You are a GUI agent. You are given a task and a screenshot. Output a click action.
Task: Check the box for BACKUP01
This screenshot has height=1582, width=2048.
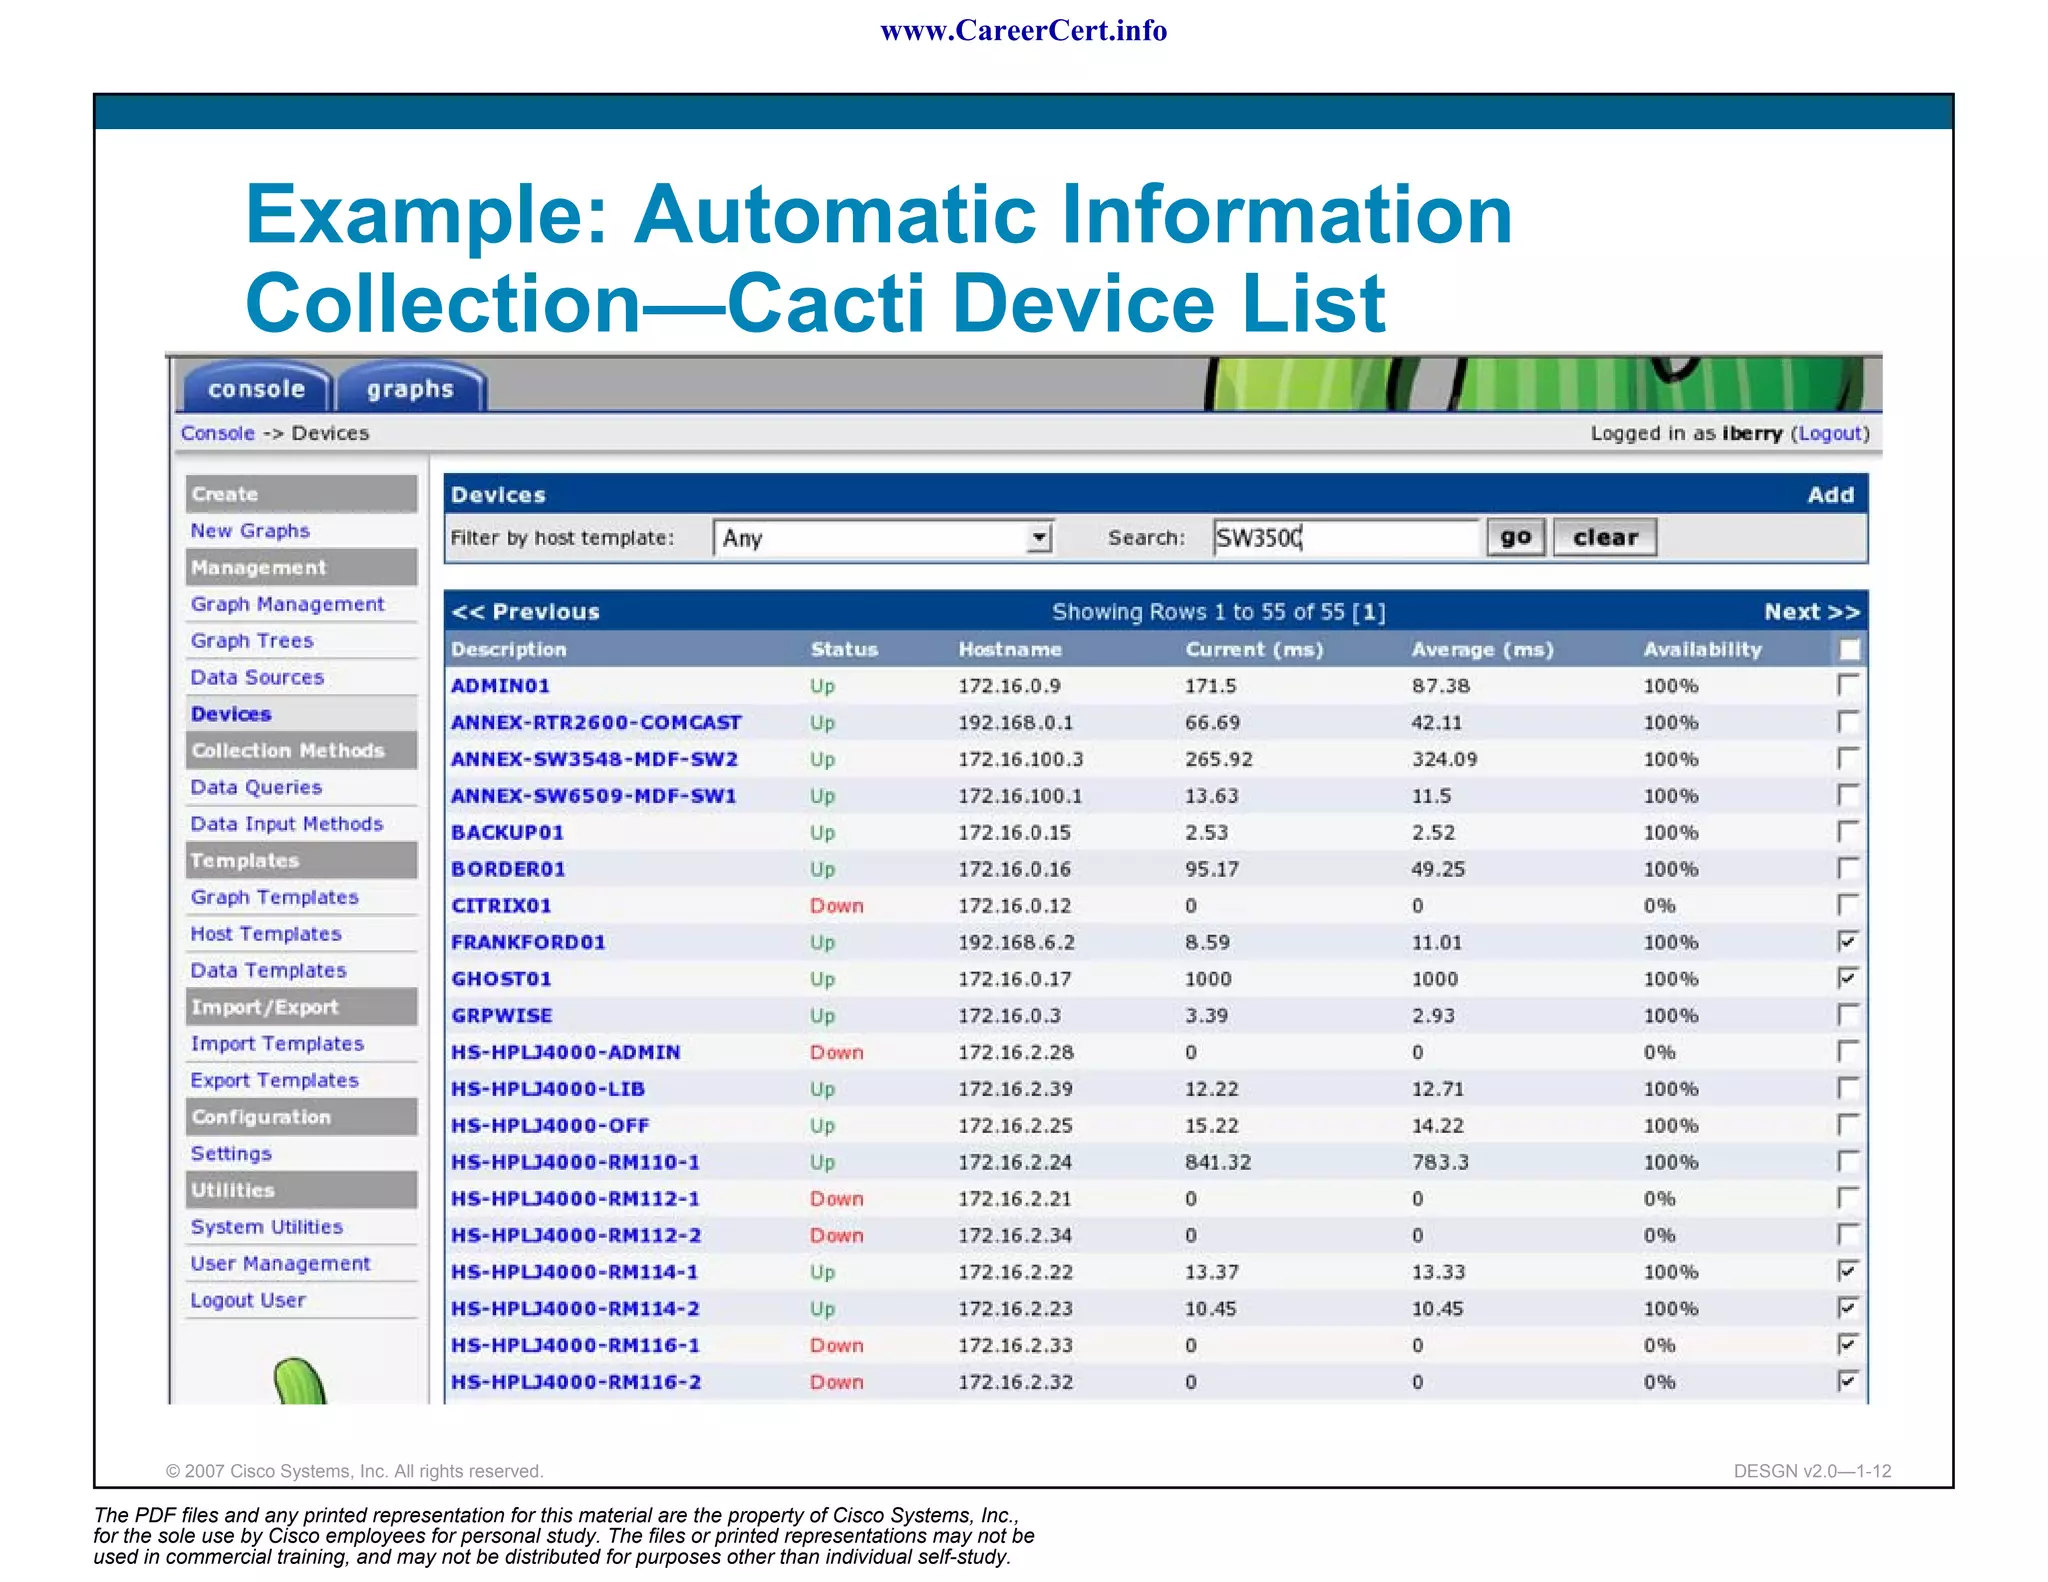[x=1848, y=831]
